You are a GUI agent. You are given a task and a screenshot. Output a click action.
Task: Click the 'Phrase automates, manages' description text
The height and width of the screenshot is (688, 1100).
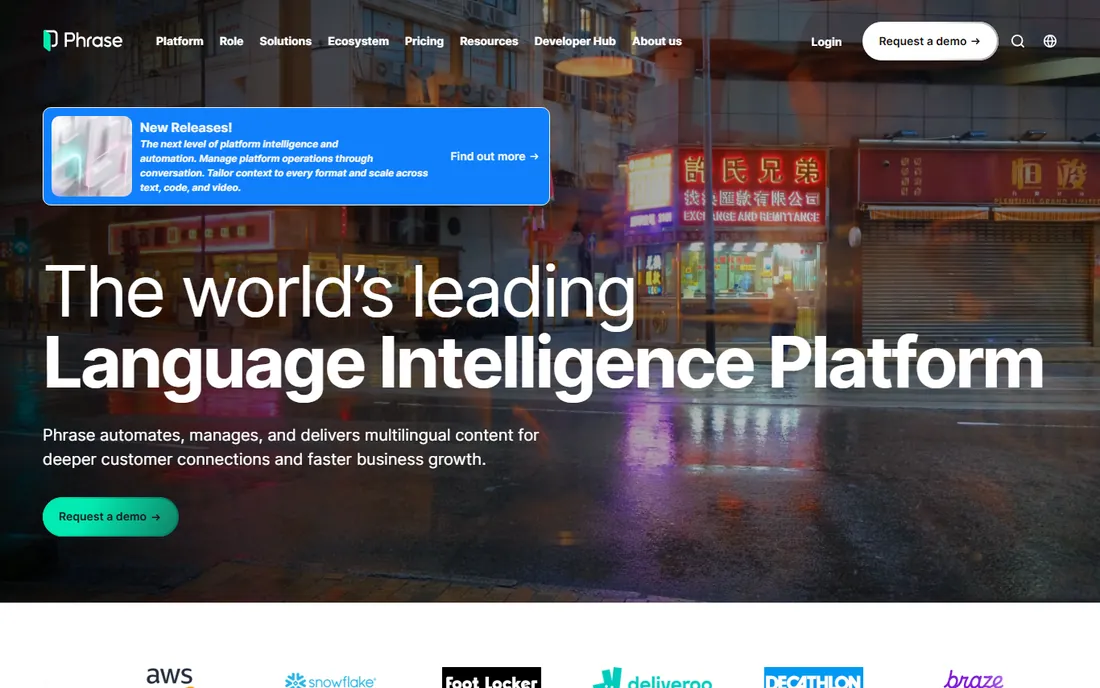(290, 447)
